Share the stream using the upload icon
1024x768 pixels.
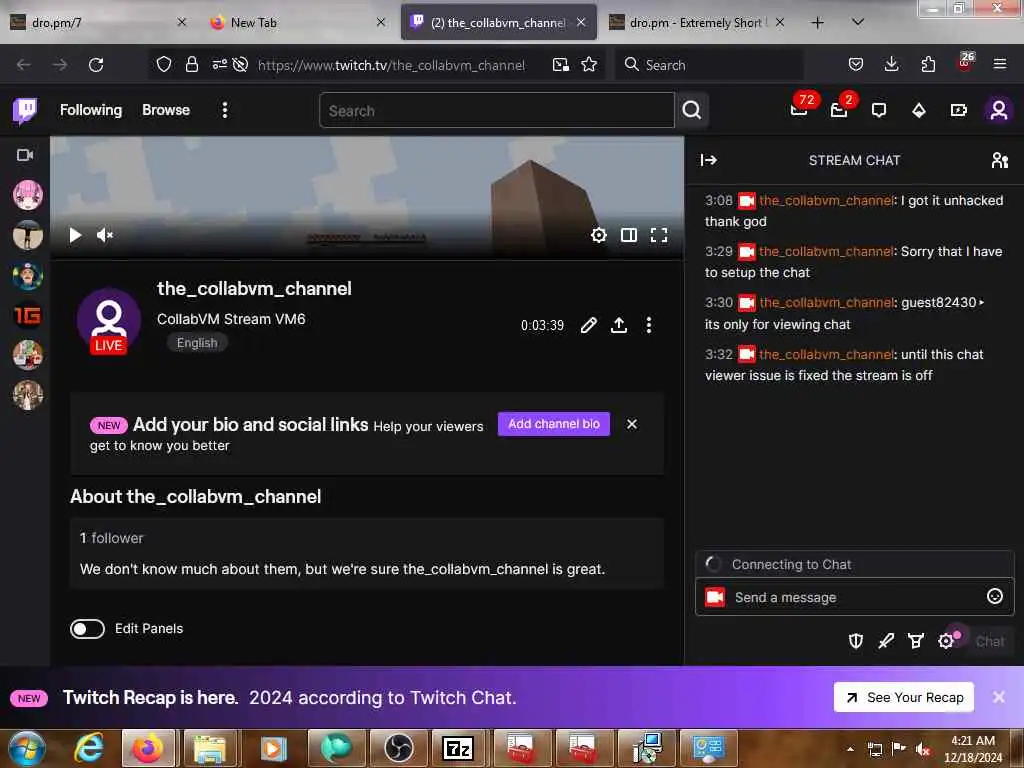619,325
